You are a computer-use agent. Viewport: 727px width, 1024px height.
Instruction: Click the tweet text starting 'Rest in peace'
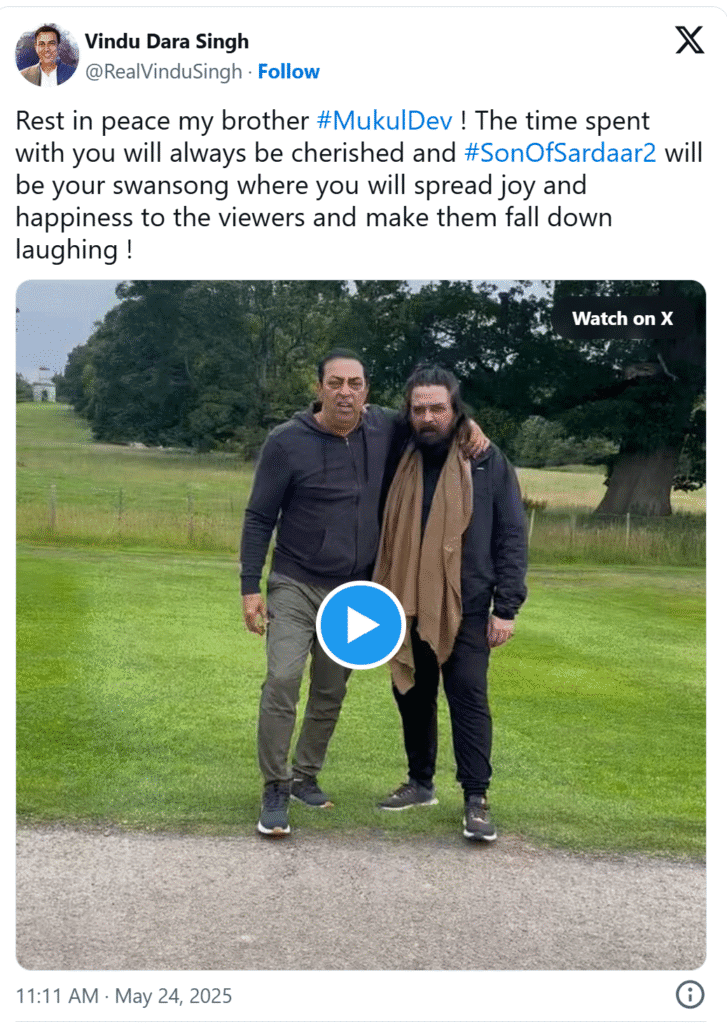(359, 185)
